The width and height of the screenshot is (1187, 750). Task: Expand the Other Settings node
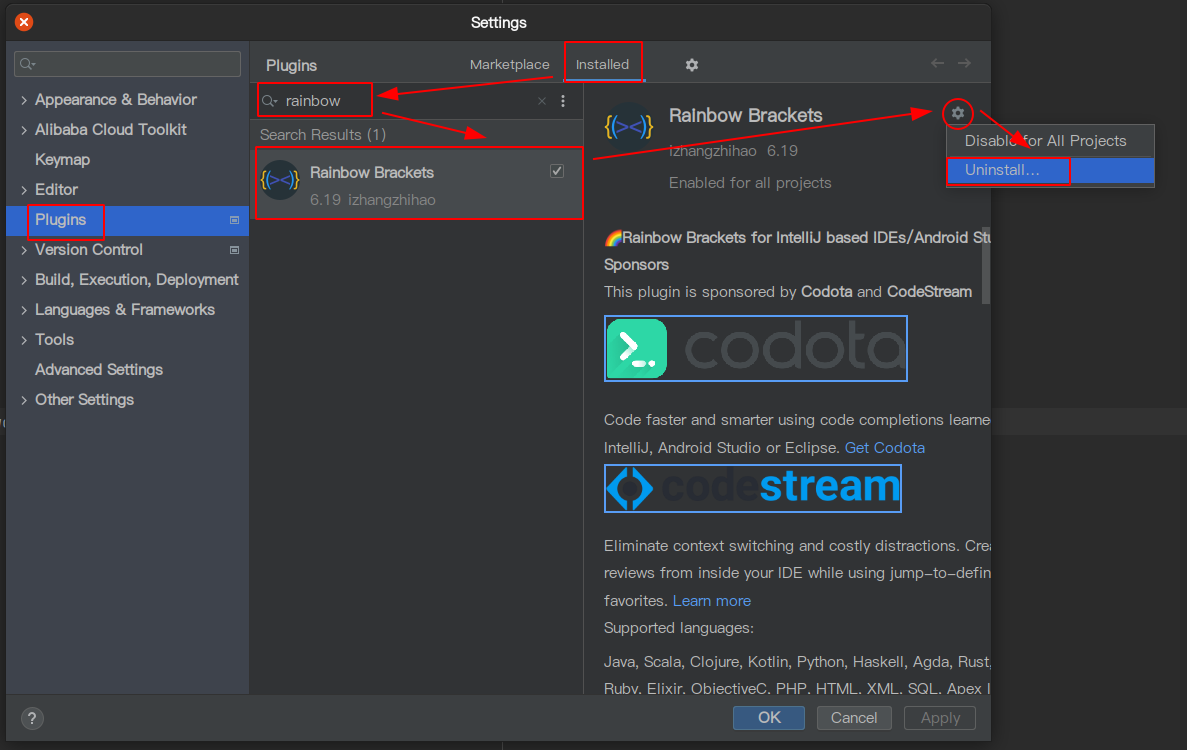coord(23,400)
